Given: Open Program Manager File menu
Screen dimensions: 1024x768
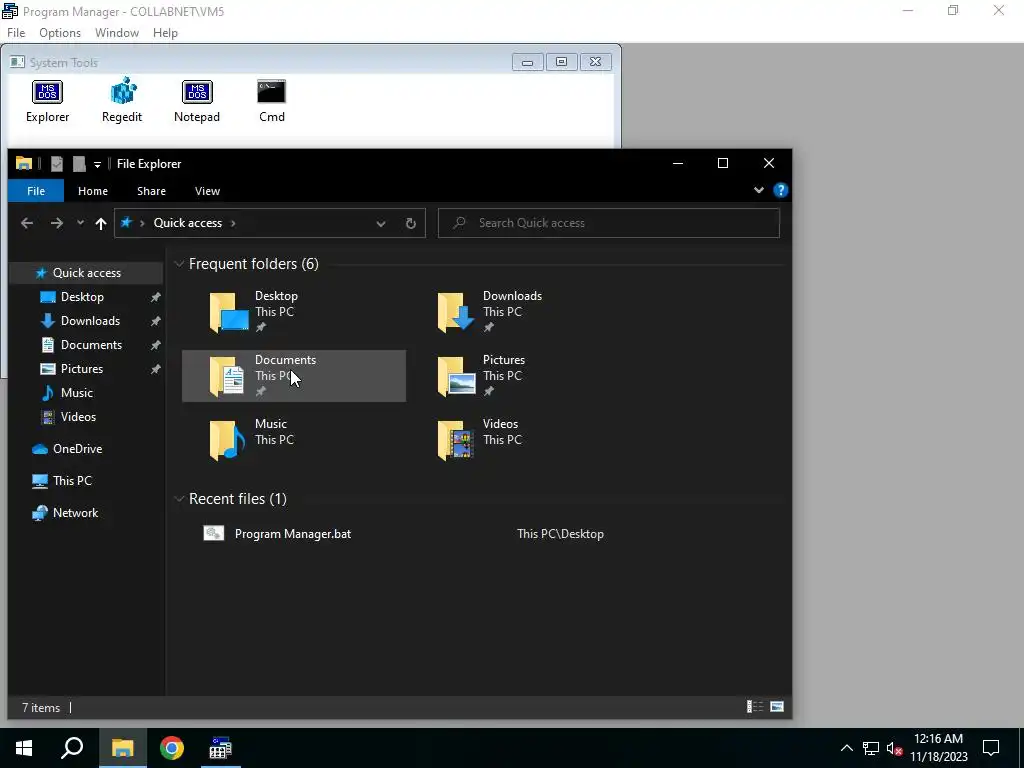Looking at the screenshot, I should (x=16, y=33).
